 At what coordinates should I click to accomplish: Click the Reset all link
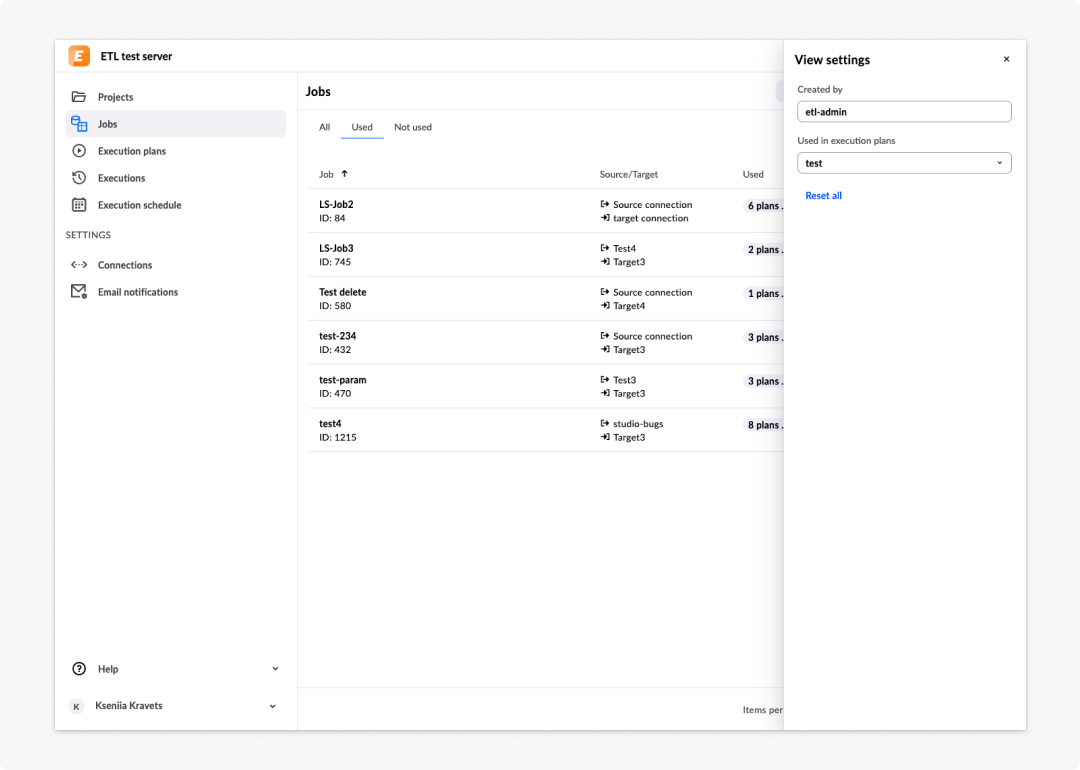pyautogui.click(x=823, y=196)
